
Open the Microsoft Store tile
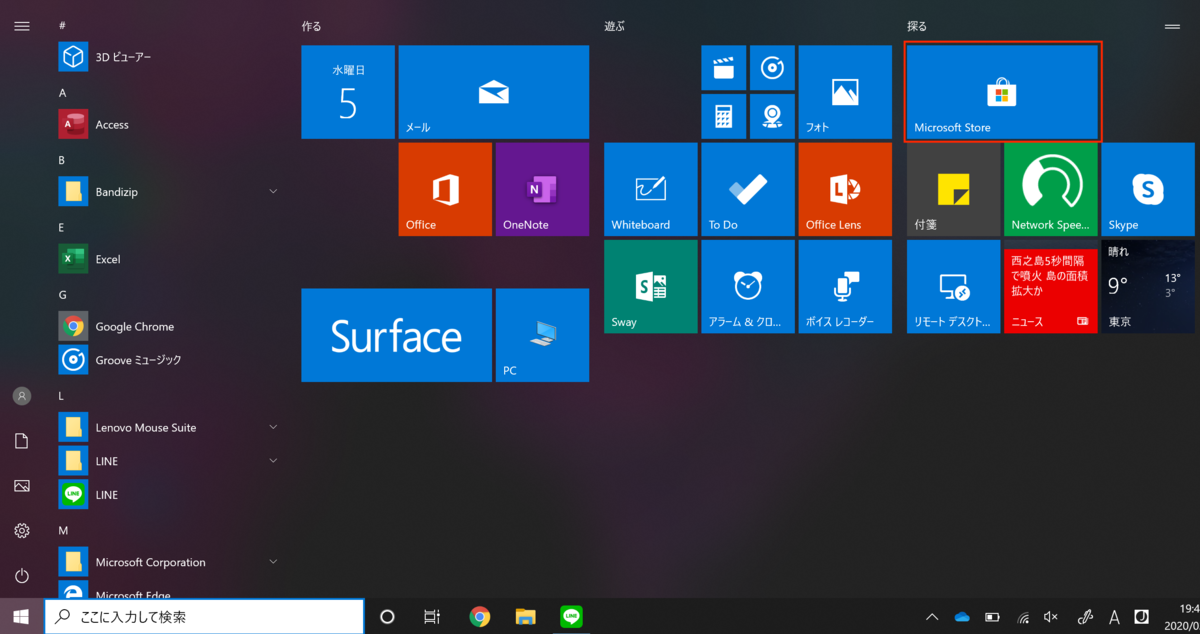1003,92
